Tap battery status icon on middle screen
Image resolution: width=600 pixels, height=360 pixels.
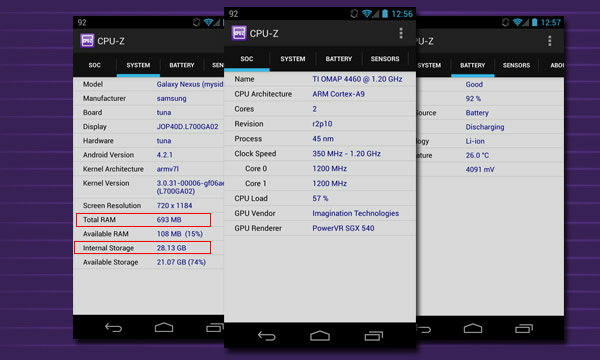pos(385,14)
